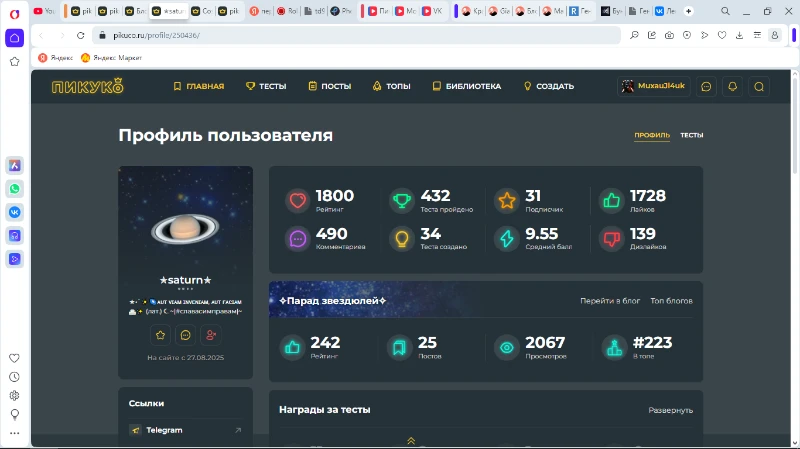
Task: Click the blog likes icon next to 242
Action: click(x=292, y=347)
